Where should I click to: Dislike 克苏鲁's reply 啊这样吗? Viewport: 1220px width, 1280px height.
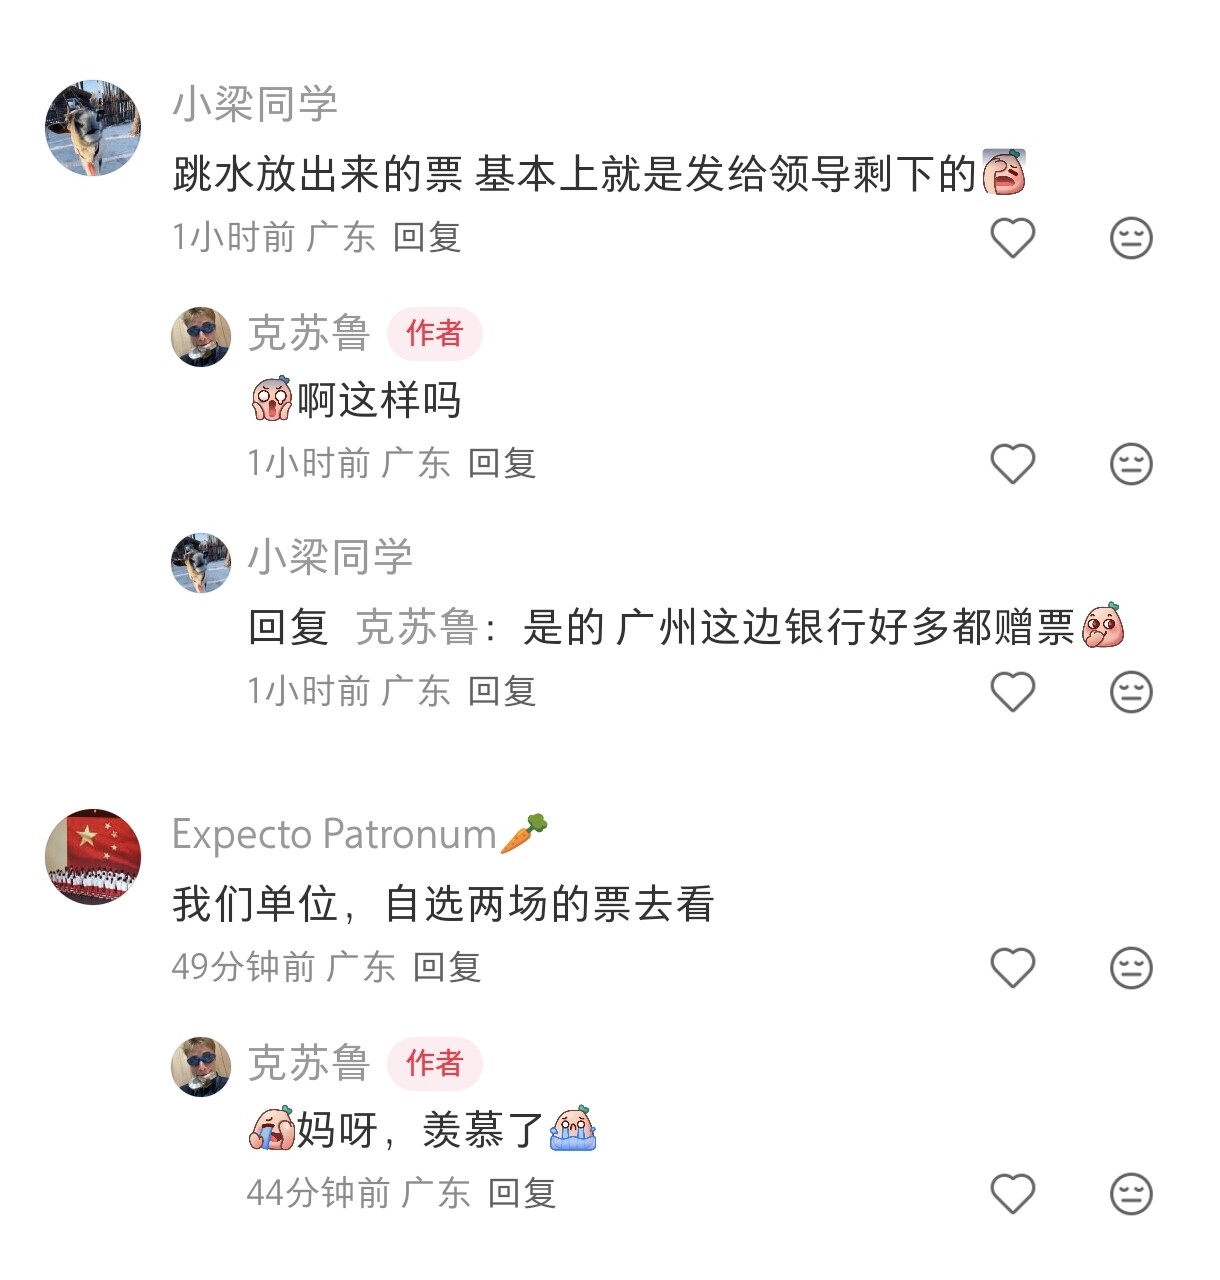1131,464
